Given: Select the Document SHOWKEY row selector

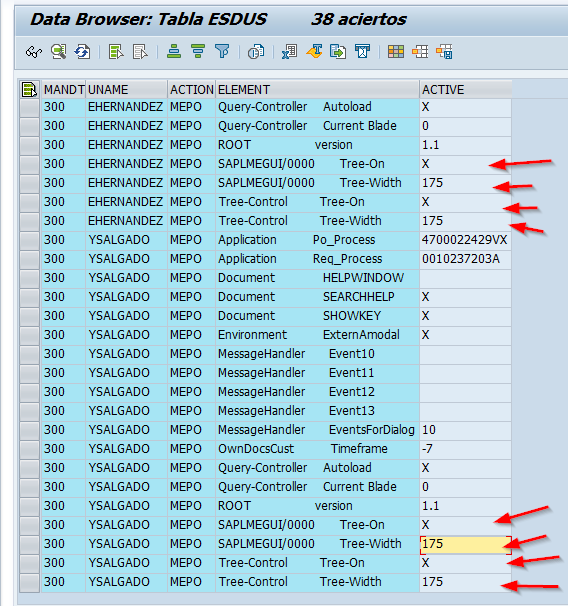Looking at the screenshot, I should [29, 316].
